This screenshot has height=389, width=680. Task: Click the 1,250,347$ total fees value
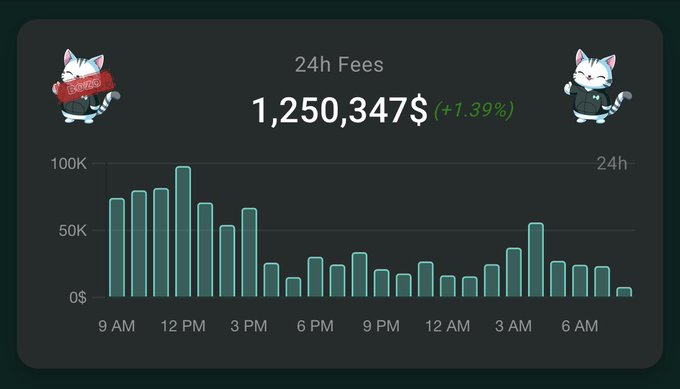pos(340,111)
